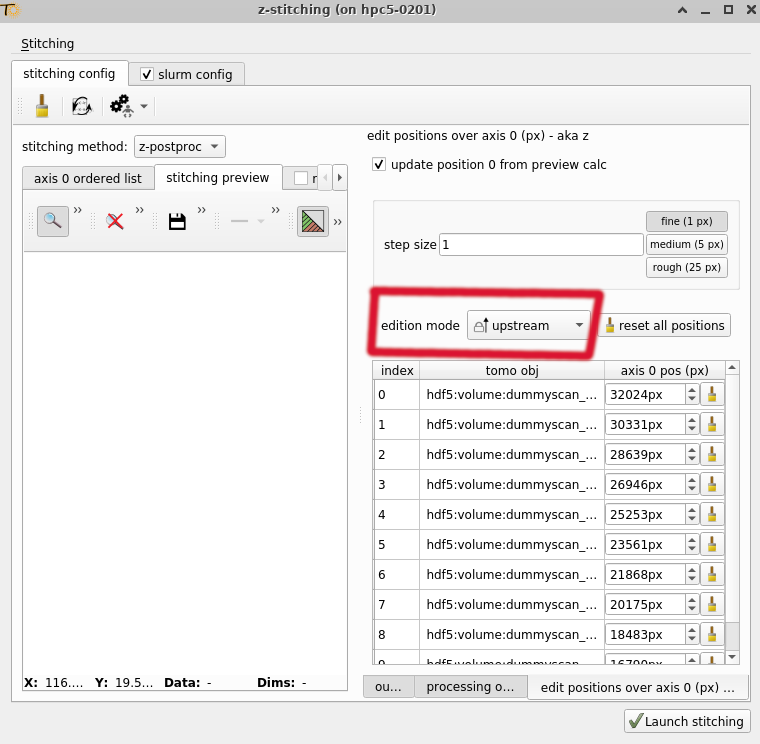The width and height of the screenshot is (760, 744).
Task: Open the dropdown arrow next to gears icon
Action: [x=144, y=106]
